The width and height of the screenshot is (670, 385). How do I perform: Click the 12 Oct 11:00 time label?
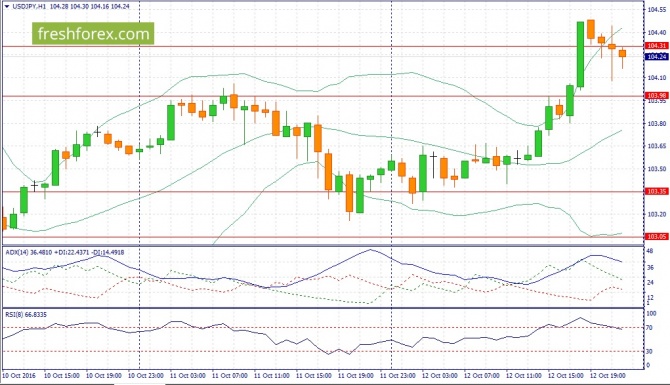[523, 376]
